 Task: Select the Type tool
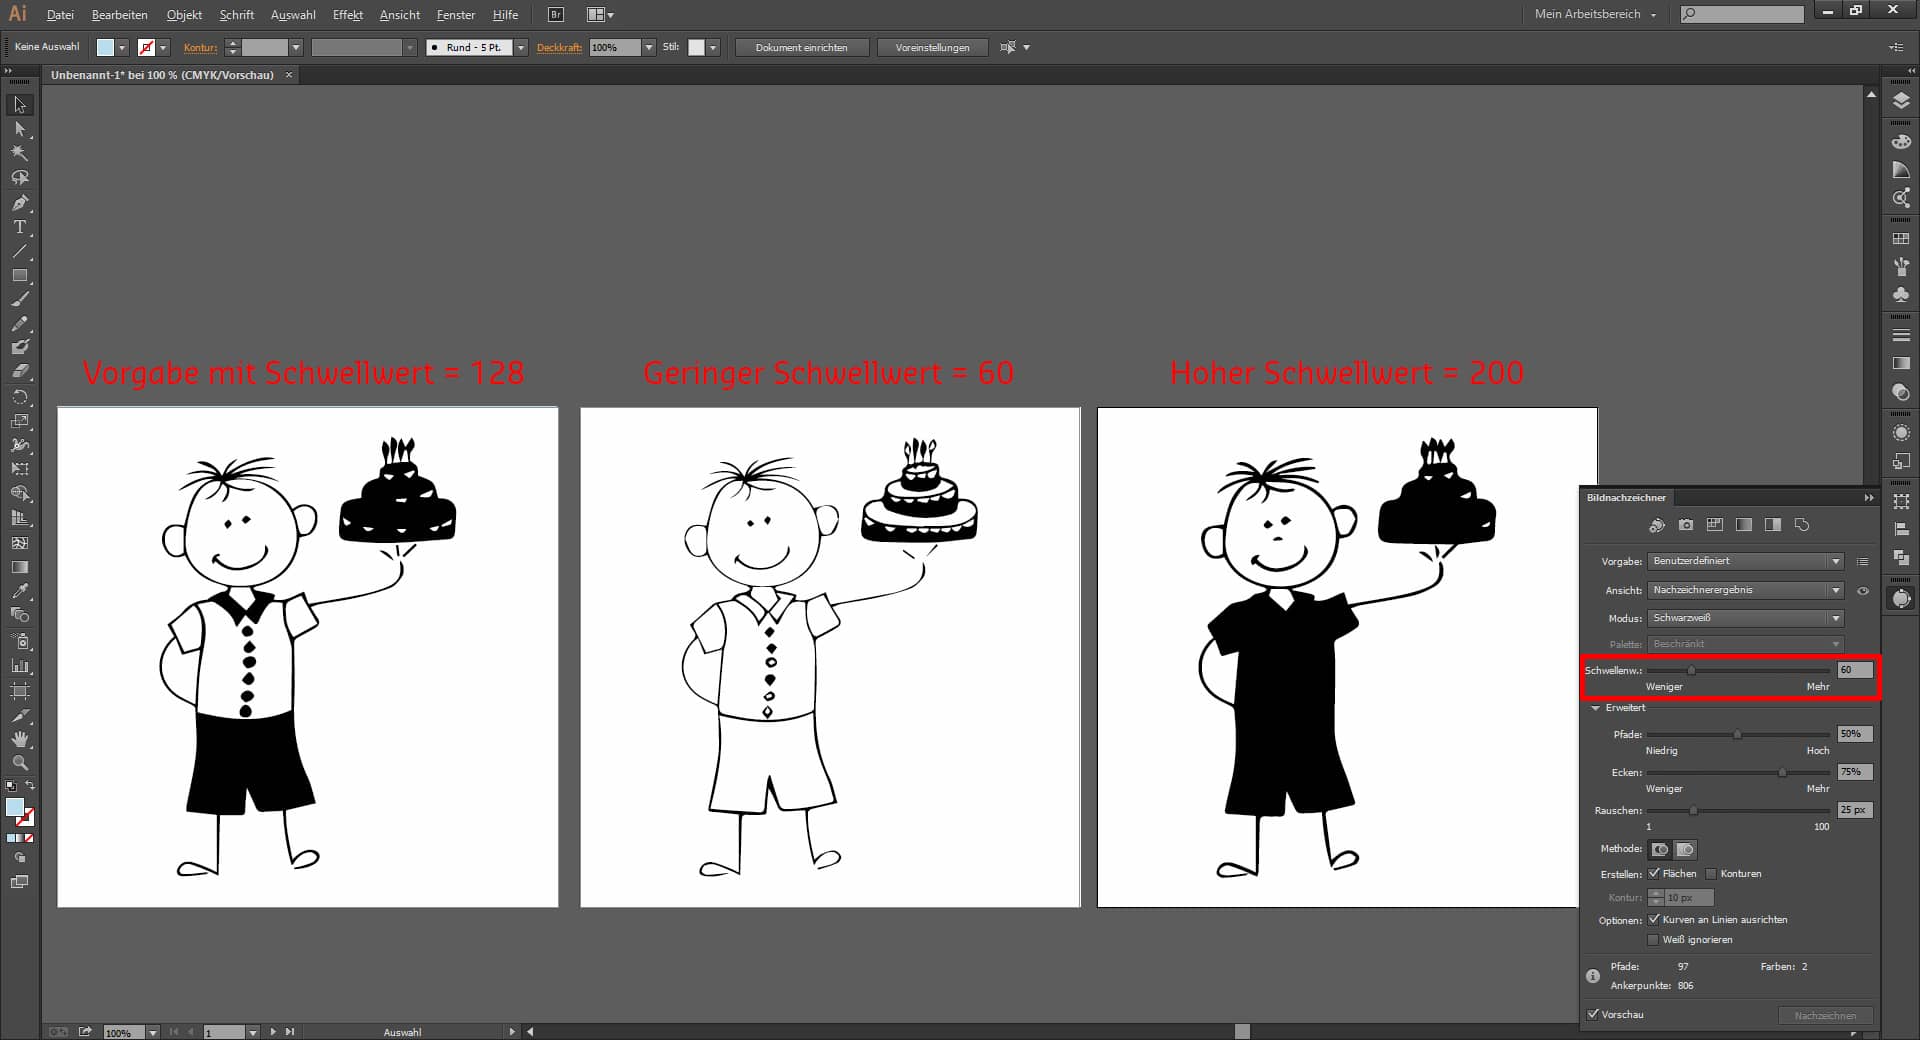tap(20, 228)
